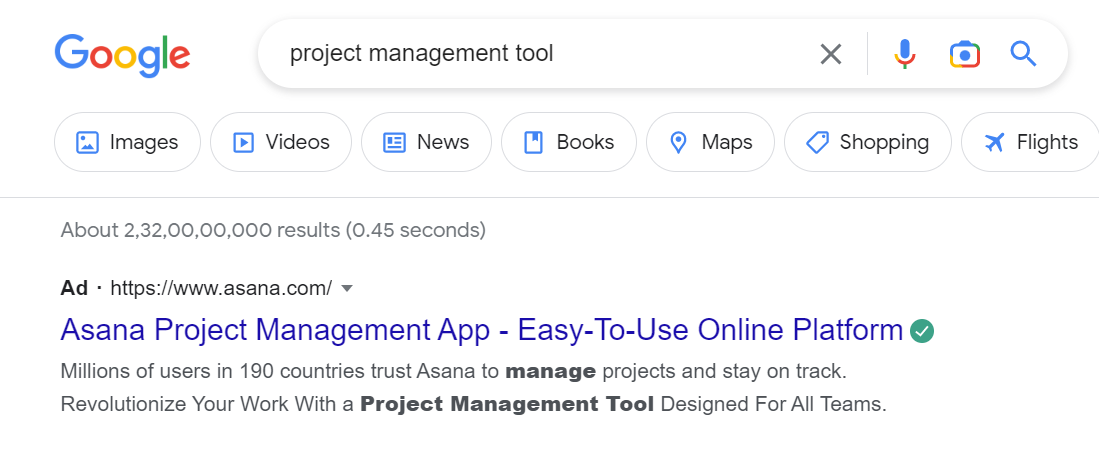Switch to the Images results tab
The image size is (1099, 472).
[127, 142]
